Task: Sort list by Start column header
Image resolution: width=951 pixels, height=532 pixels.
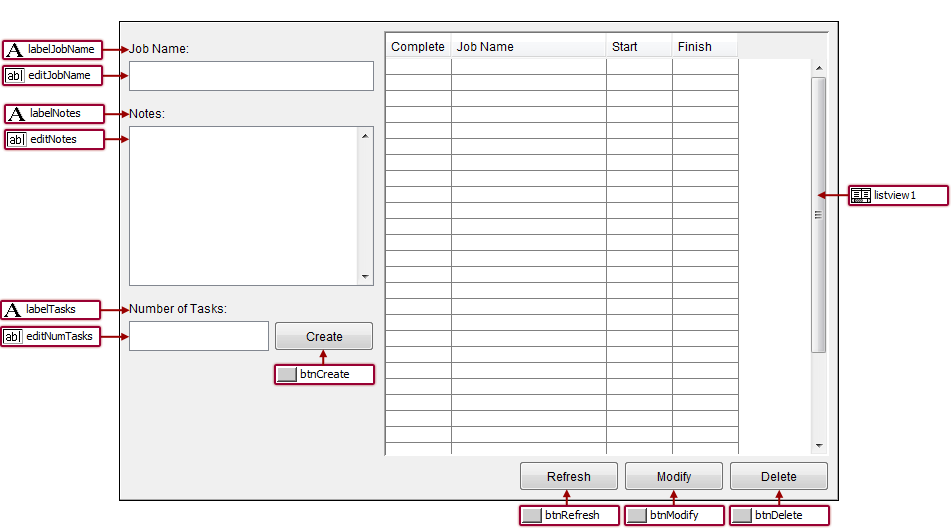Action: click(638, 46)
